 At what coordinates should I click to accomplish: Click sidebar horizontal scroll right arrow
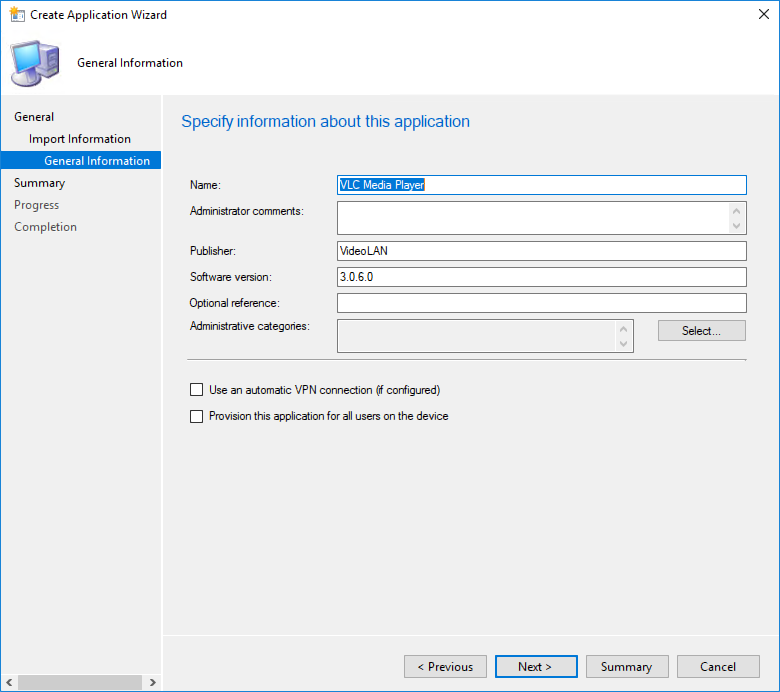(153, 682)
